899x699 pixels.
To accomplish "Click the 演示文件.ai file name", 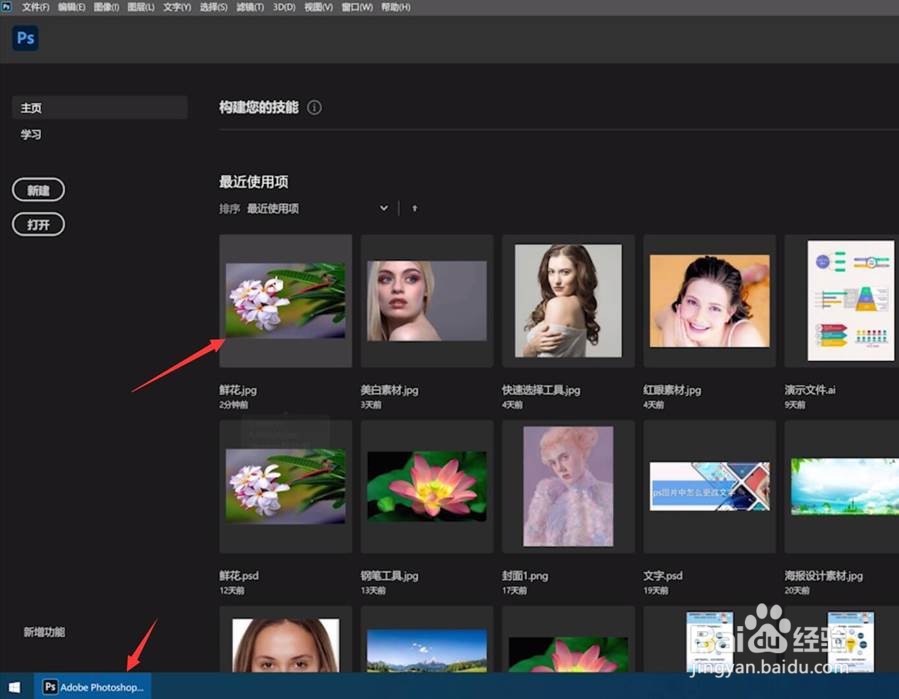I will [810, 390].
